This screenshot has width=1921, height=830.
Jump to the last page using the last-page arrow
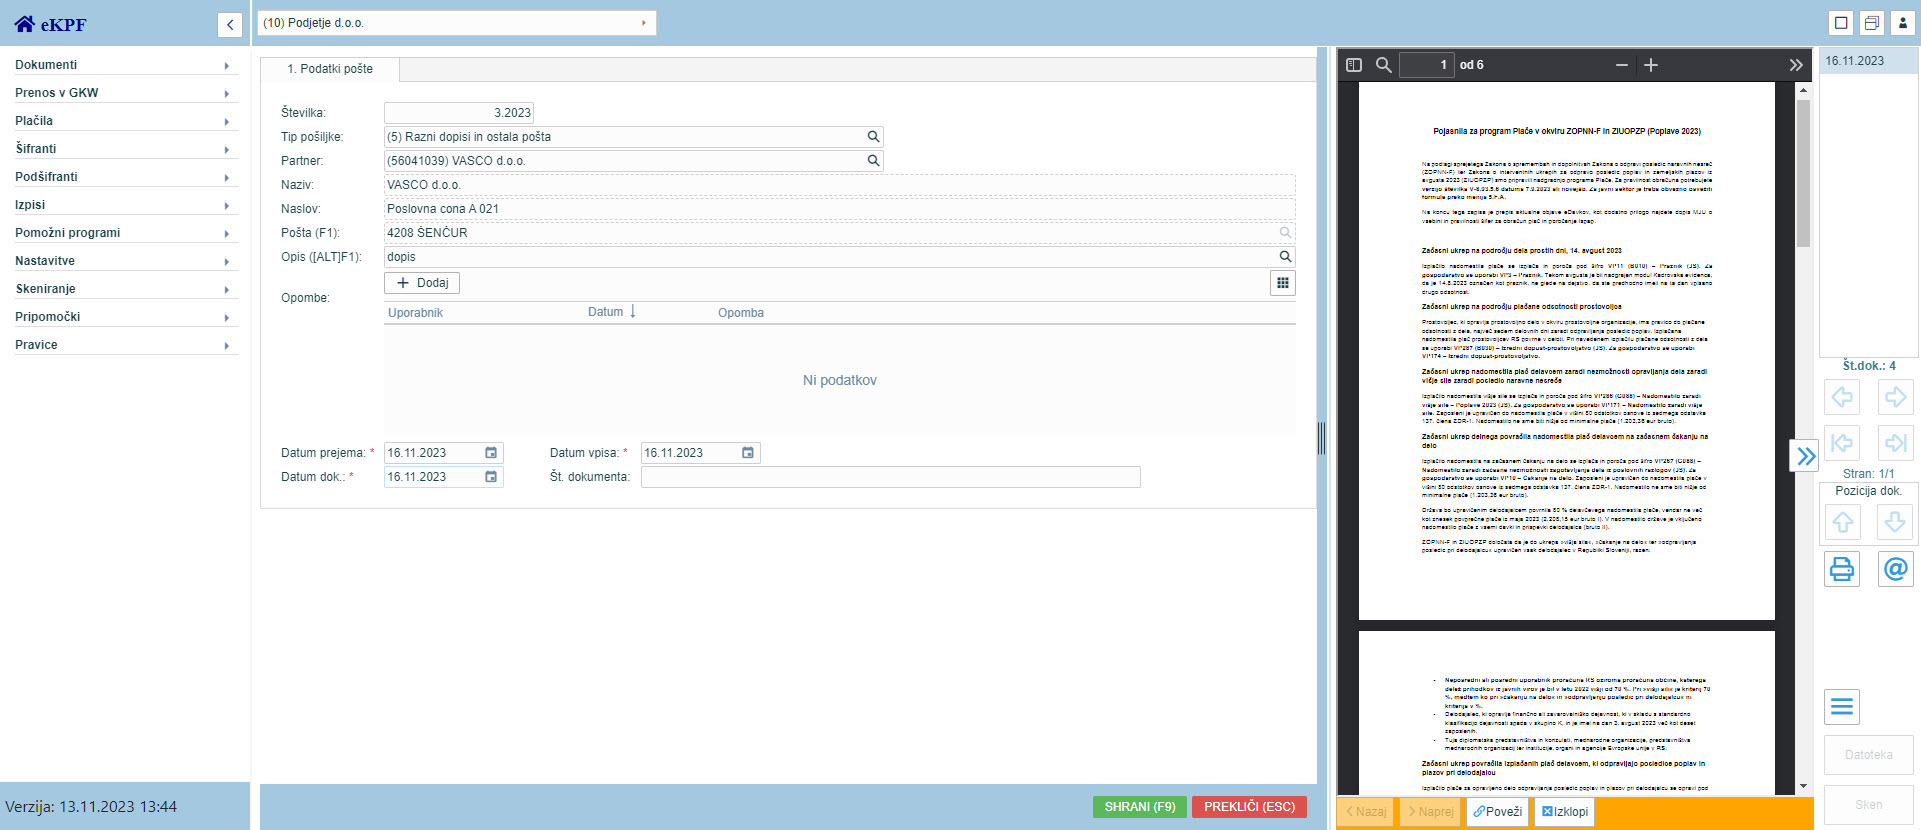point(1896,442)
